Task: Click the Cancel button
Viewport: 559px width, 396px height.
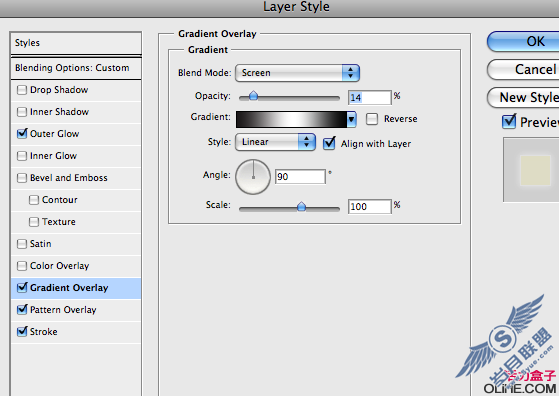Action: click(523, 70)
